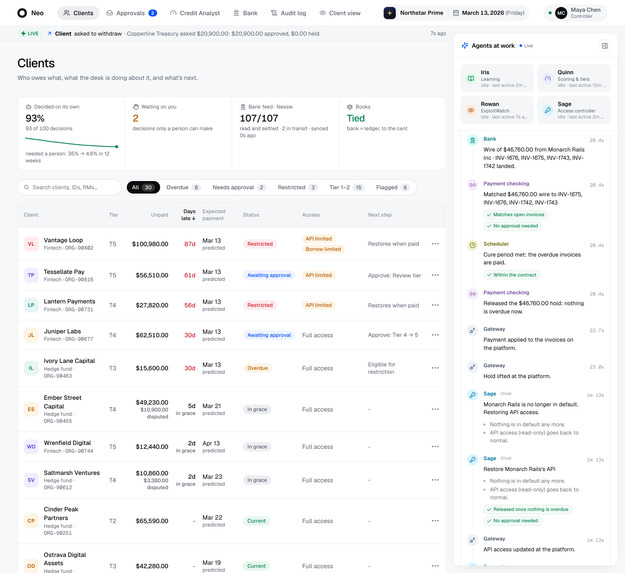
Task: Click the Scheduler clock icon in feed
Action: 472,245
